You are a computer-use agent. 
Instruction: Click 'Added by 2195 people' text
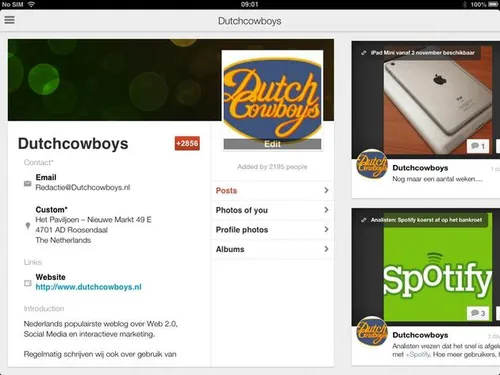click(x=272, y=167)
